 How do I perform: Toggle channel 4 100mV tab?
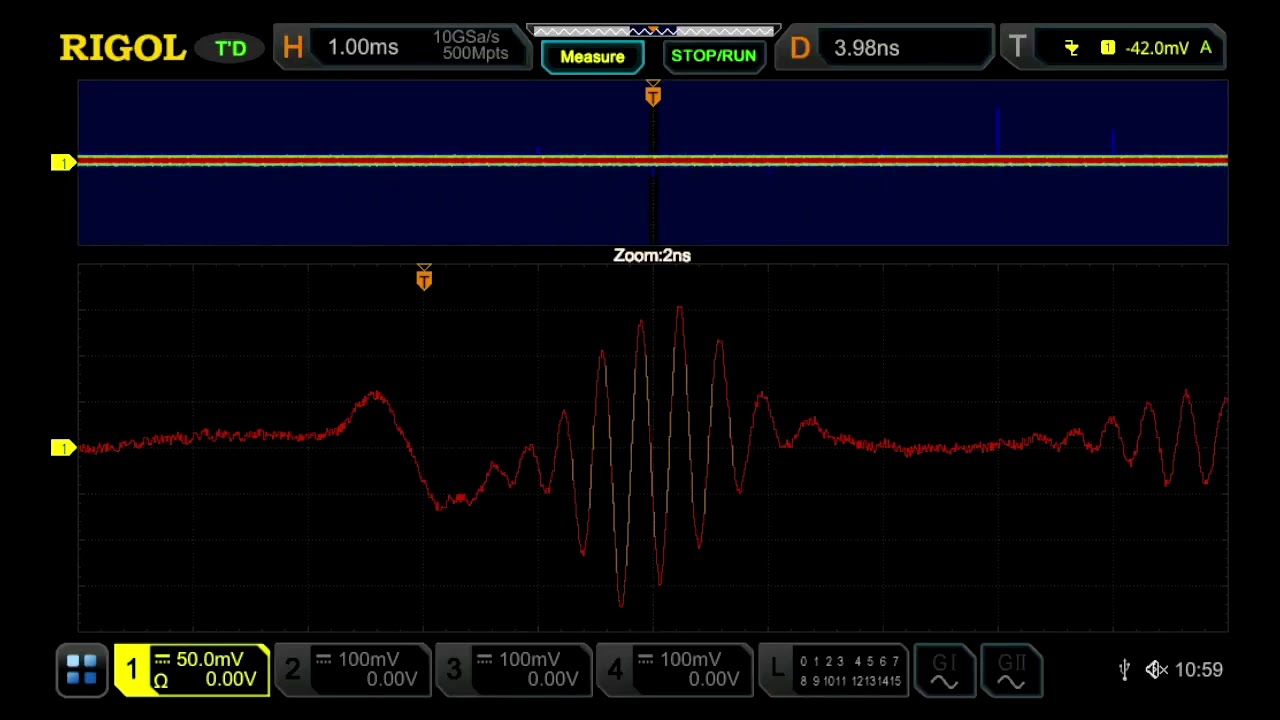coord(674,670)
